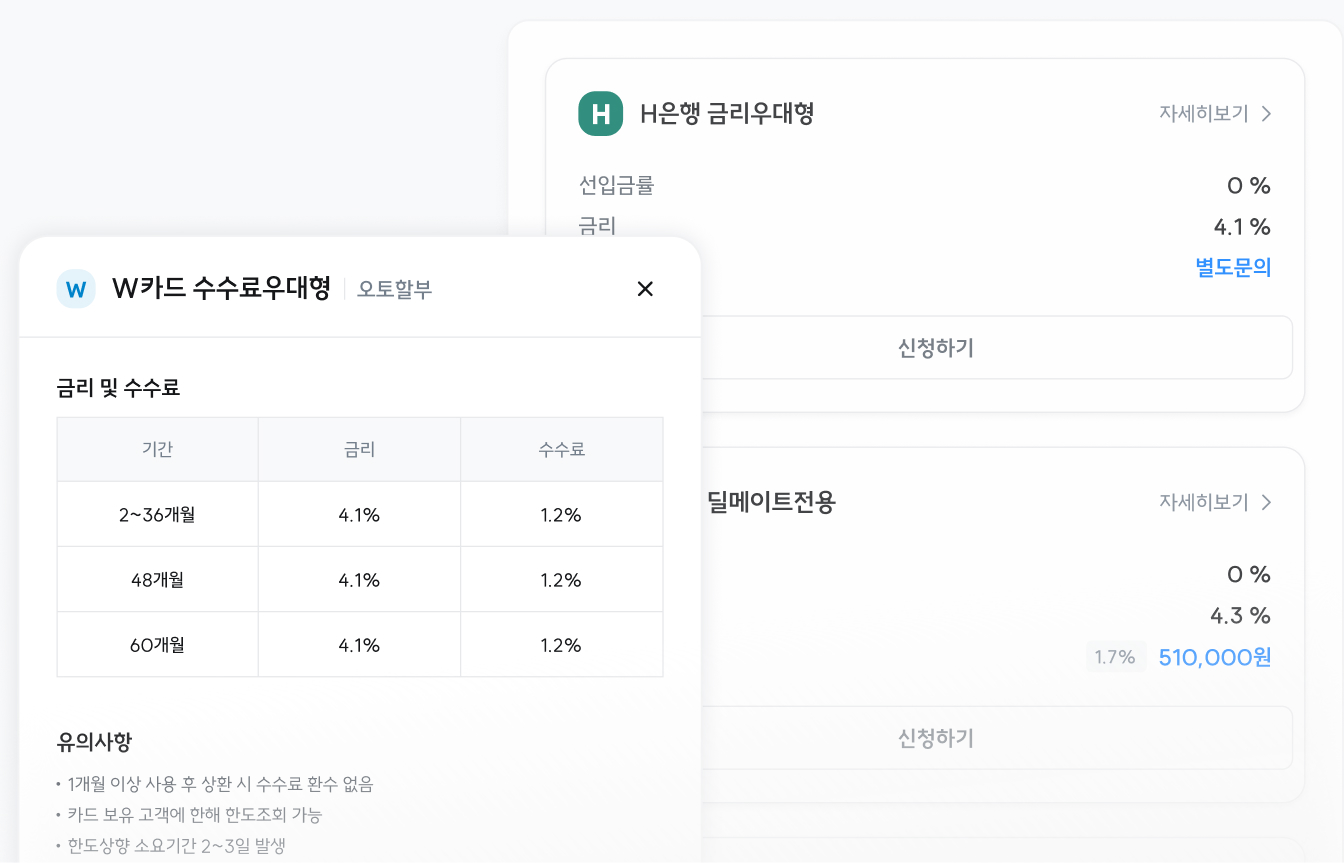Click chevron arrow on 딜메이트전용 card
The width and height of the screenshot is (1344, 863).
click(1266, 502)
